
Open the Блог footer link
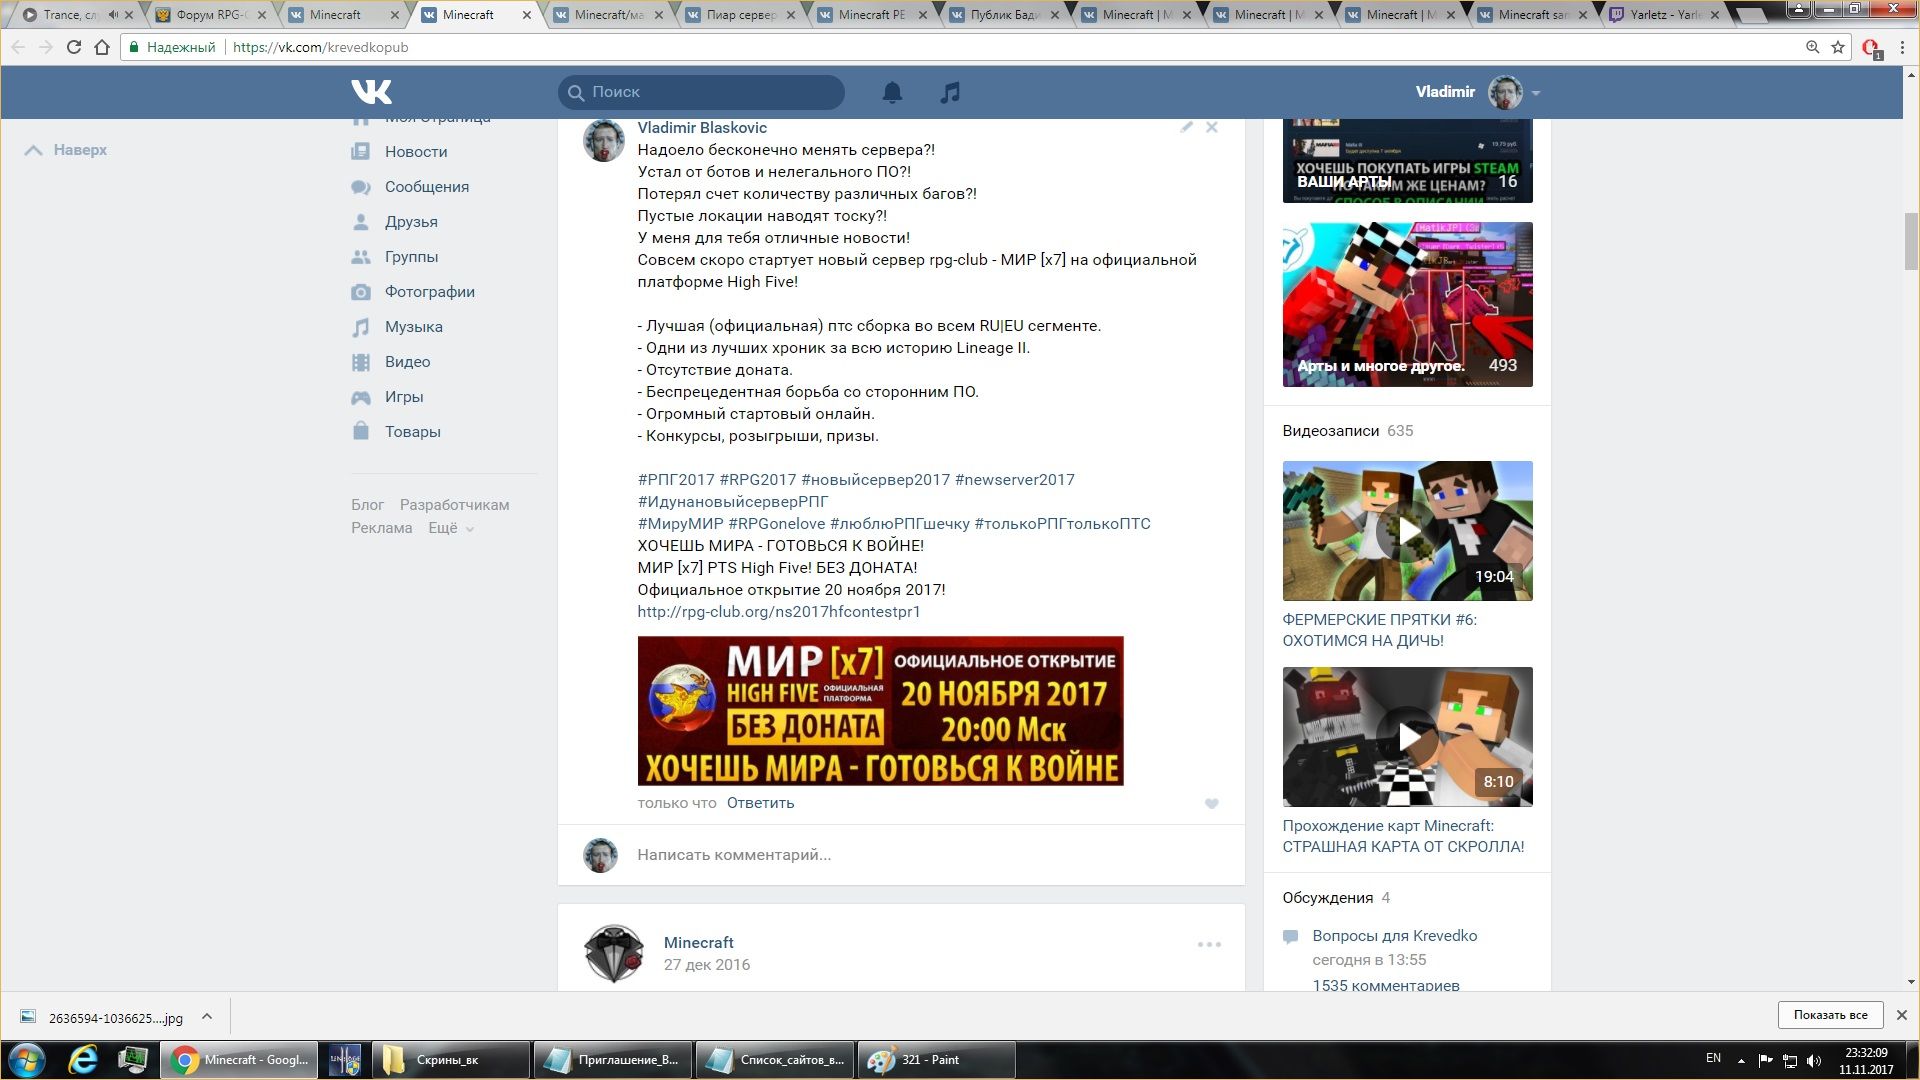coord(367,505)
